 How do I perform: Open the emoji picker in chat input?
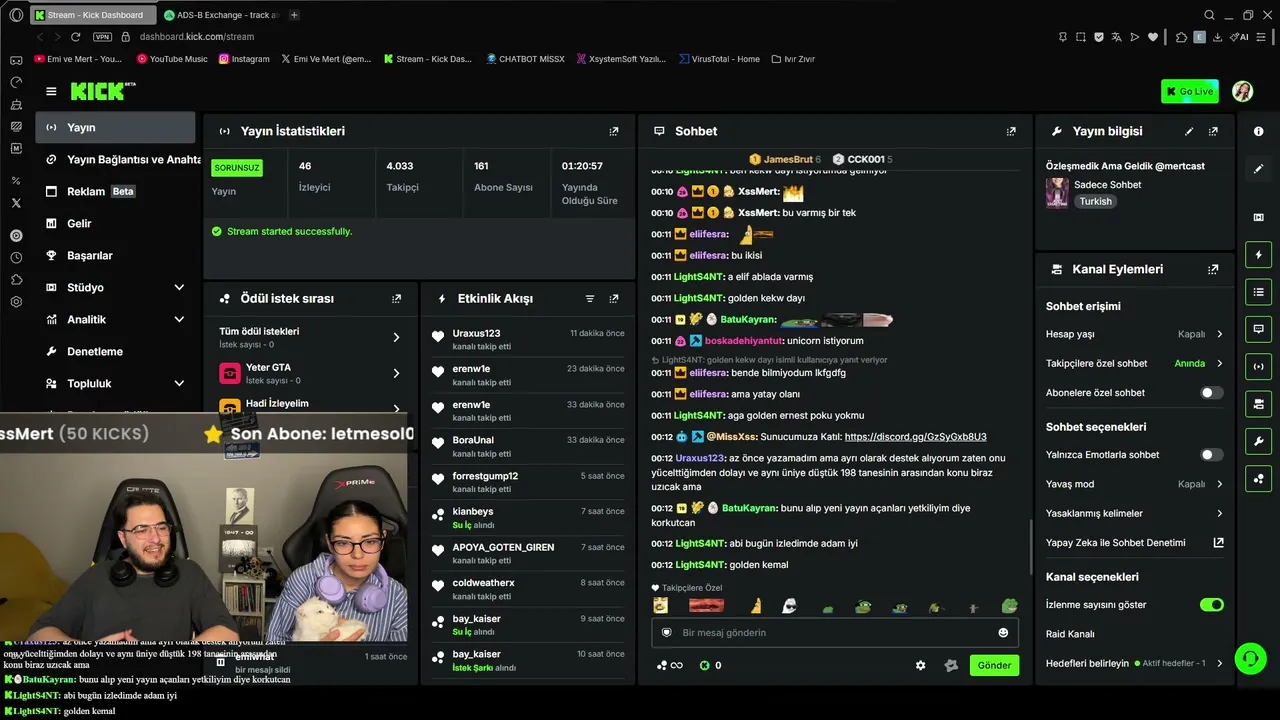(x=1003, y=632)
